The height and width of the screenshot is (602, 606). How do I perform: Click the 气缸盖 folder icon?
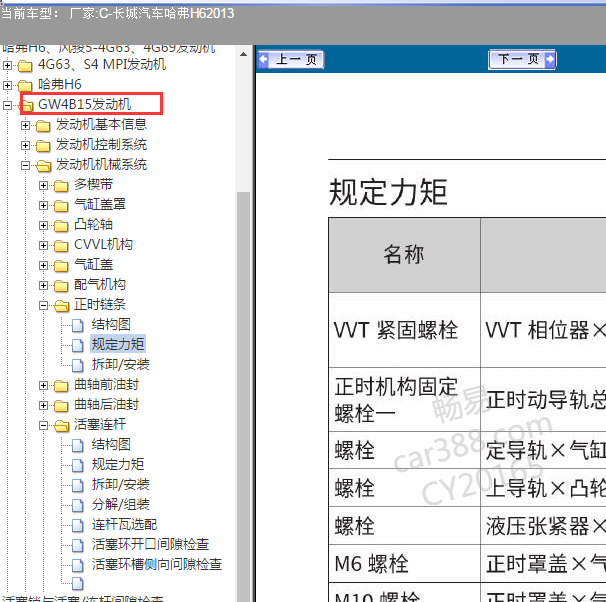click(61, 266)
